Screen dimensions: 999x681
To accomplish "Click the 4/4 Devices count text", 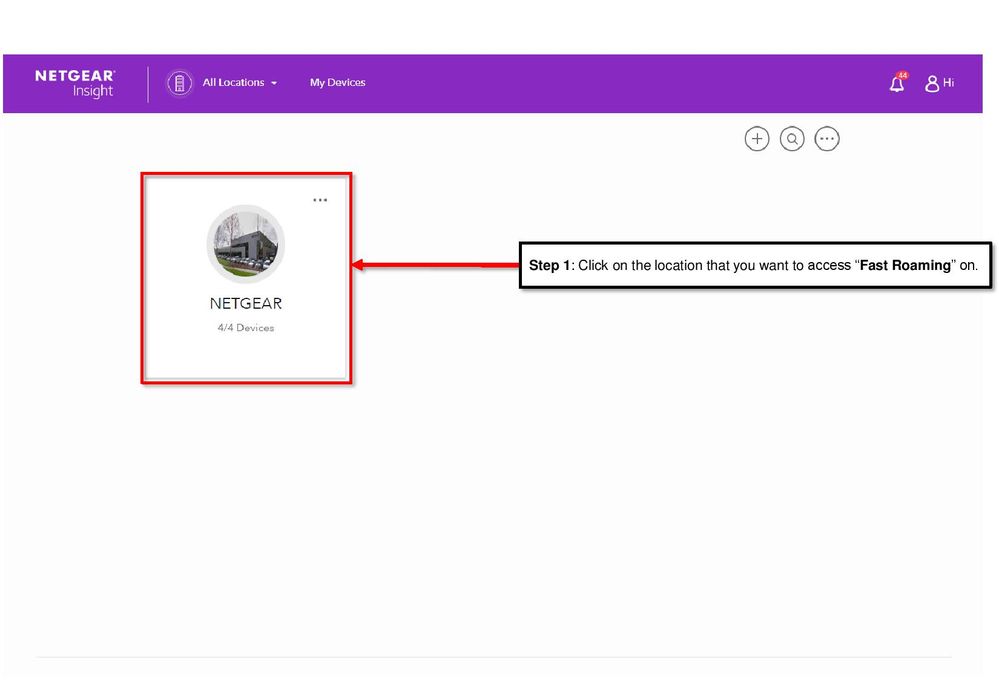I will [x=246, y=328].
